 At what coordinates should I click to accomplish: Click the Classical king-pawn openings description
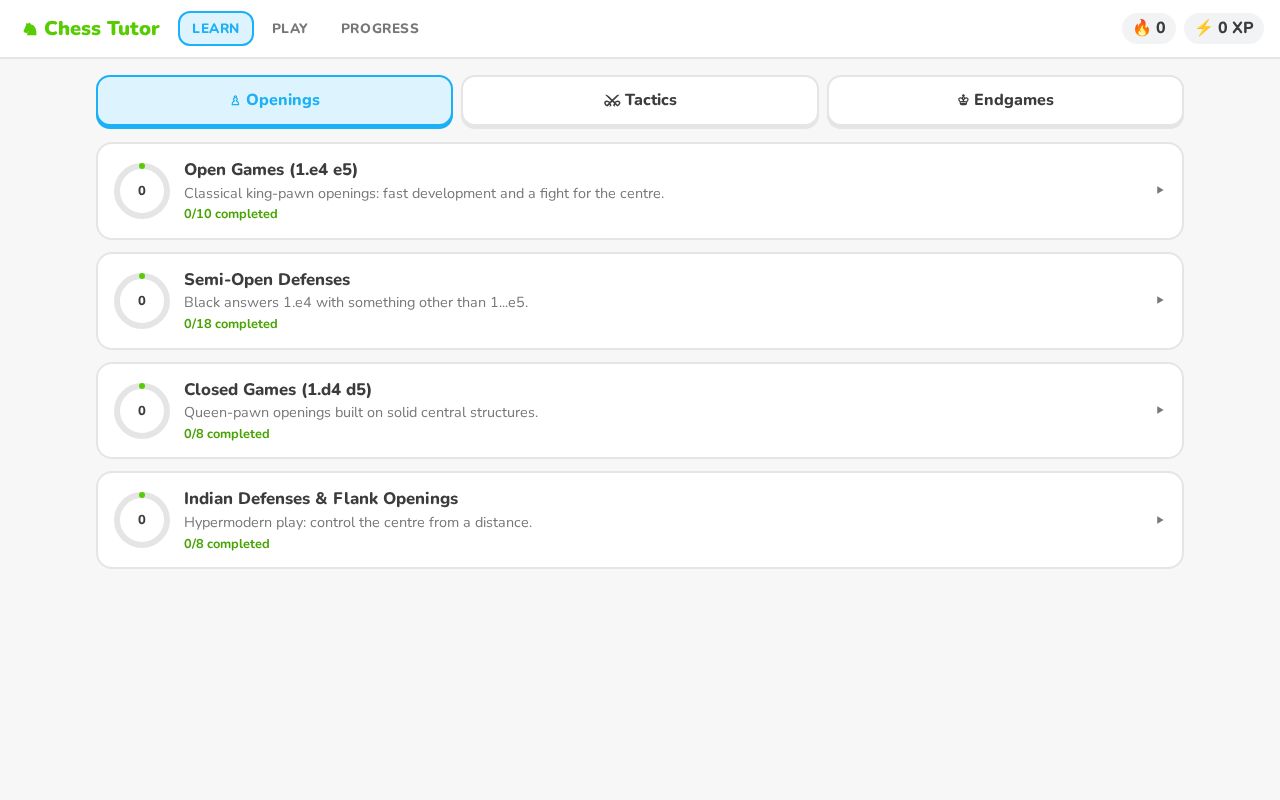tap(424, 193)
